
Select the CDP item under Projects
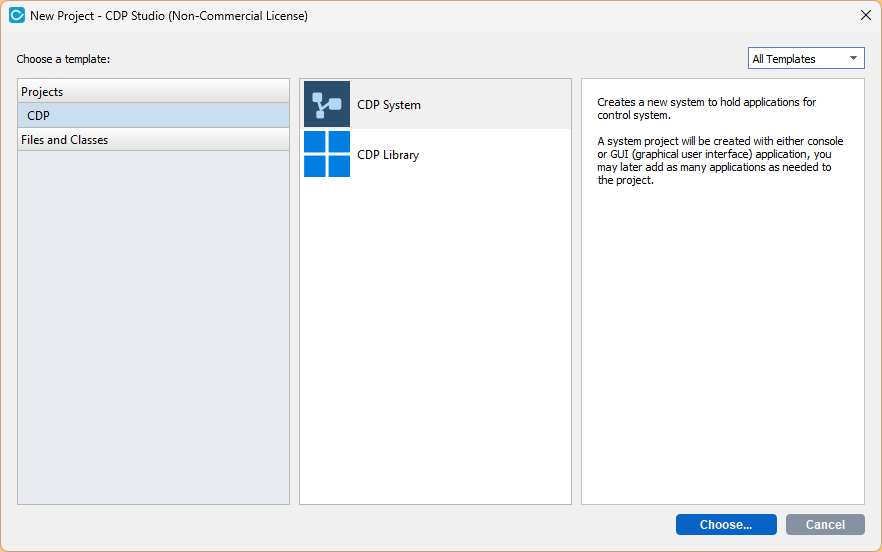pos(154,115)
